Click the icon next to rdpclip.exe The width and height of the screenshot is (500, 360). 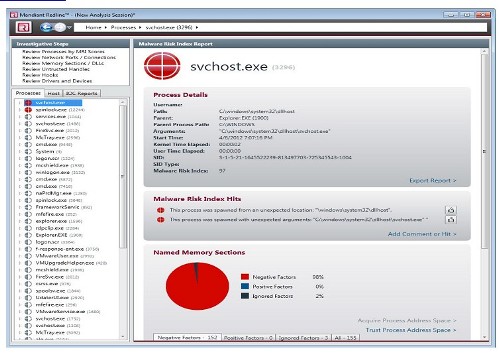pos(28,228)
